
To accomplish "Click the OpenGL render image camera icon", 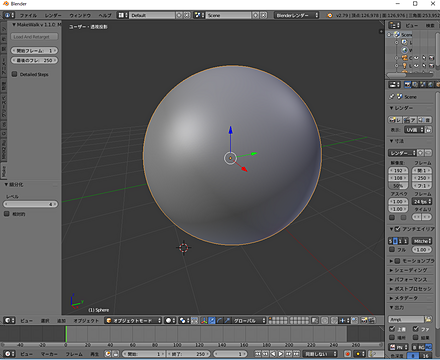I will pos(364,321).
